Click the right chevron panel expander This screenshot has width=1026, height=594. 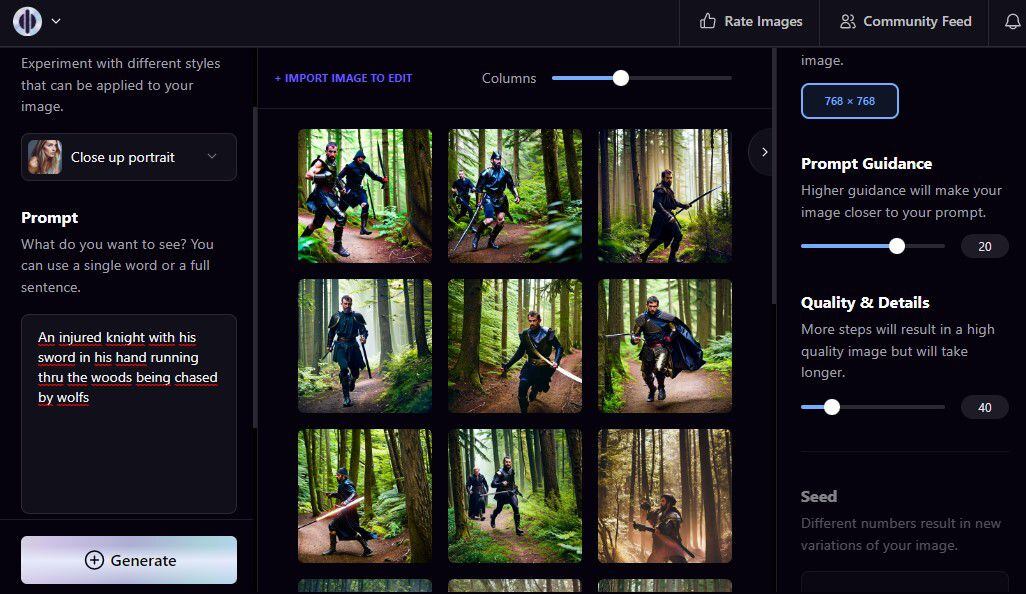pos(764,152)
